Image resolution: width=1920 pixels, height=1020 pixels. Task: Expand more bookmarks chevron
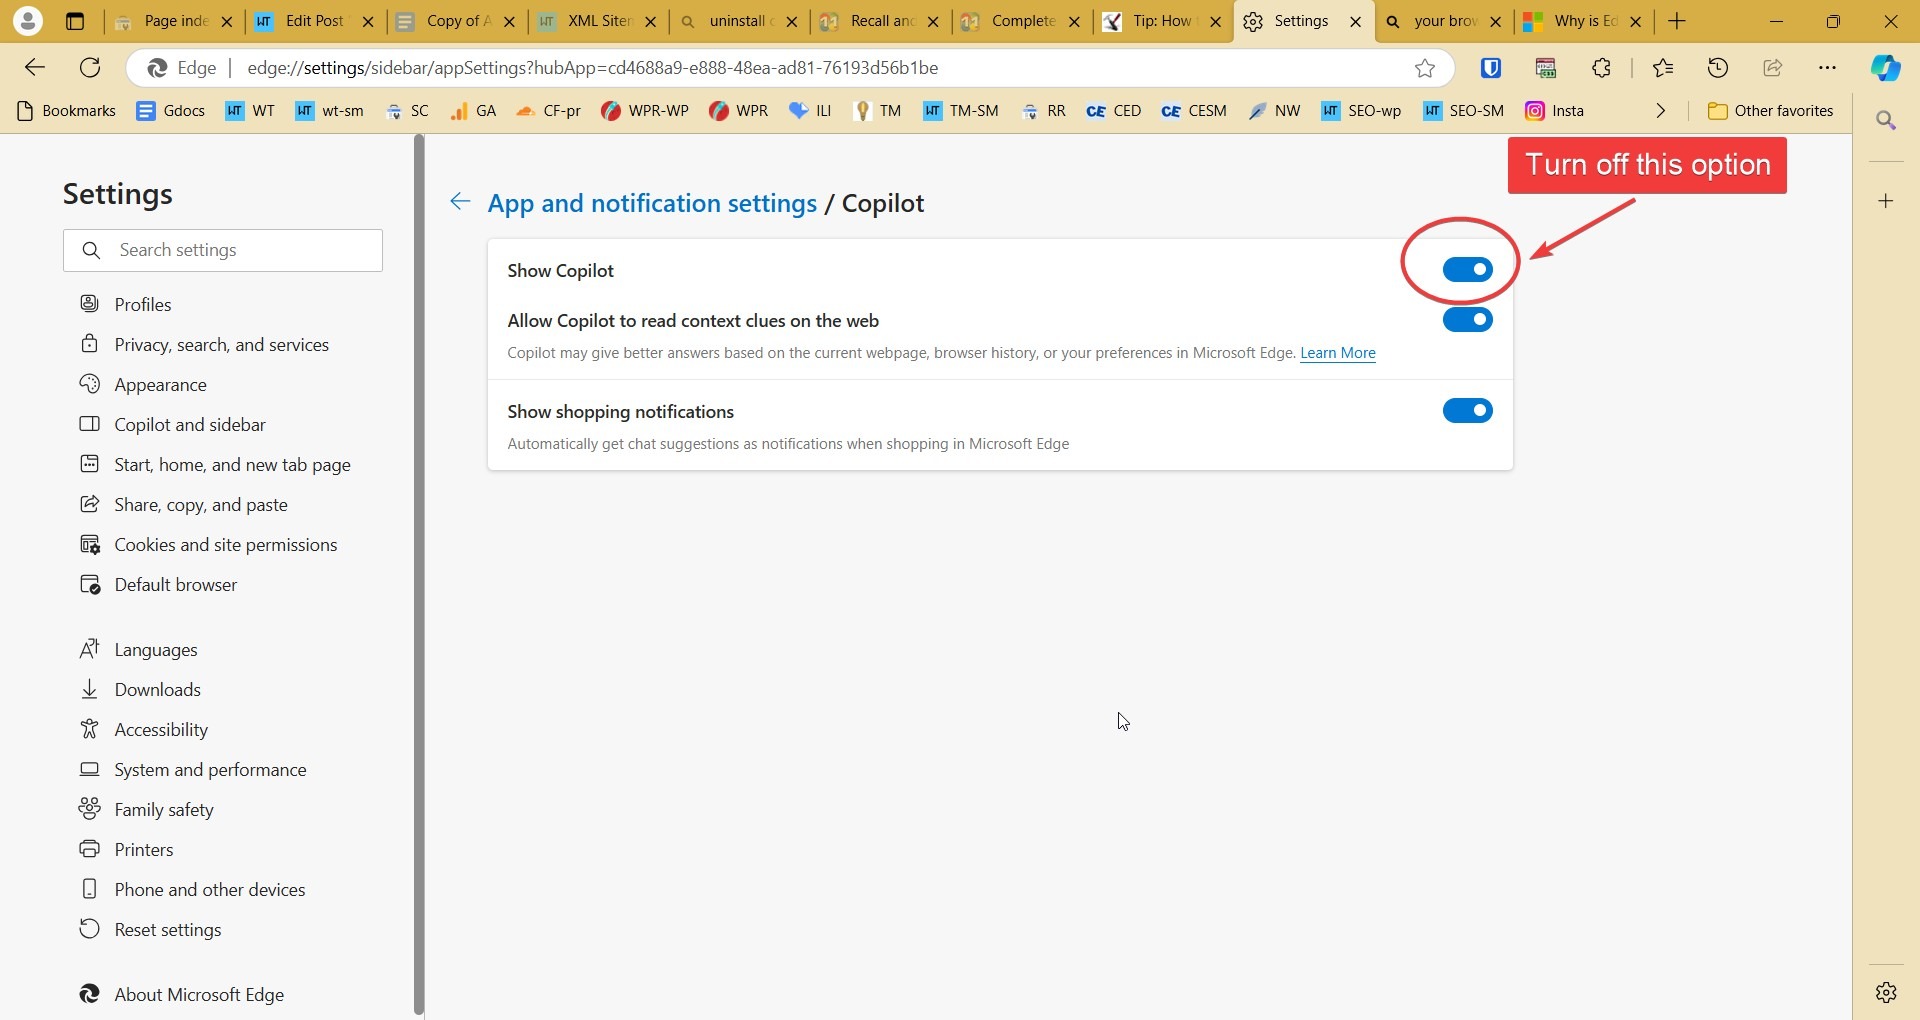(1661, 111)
